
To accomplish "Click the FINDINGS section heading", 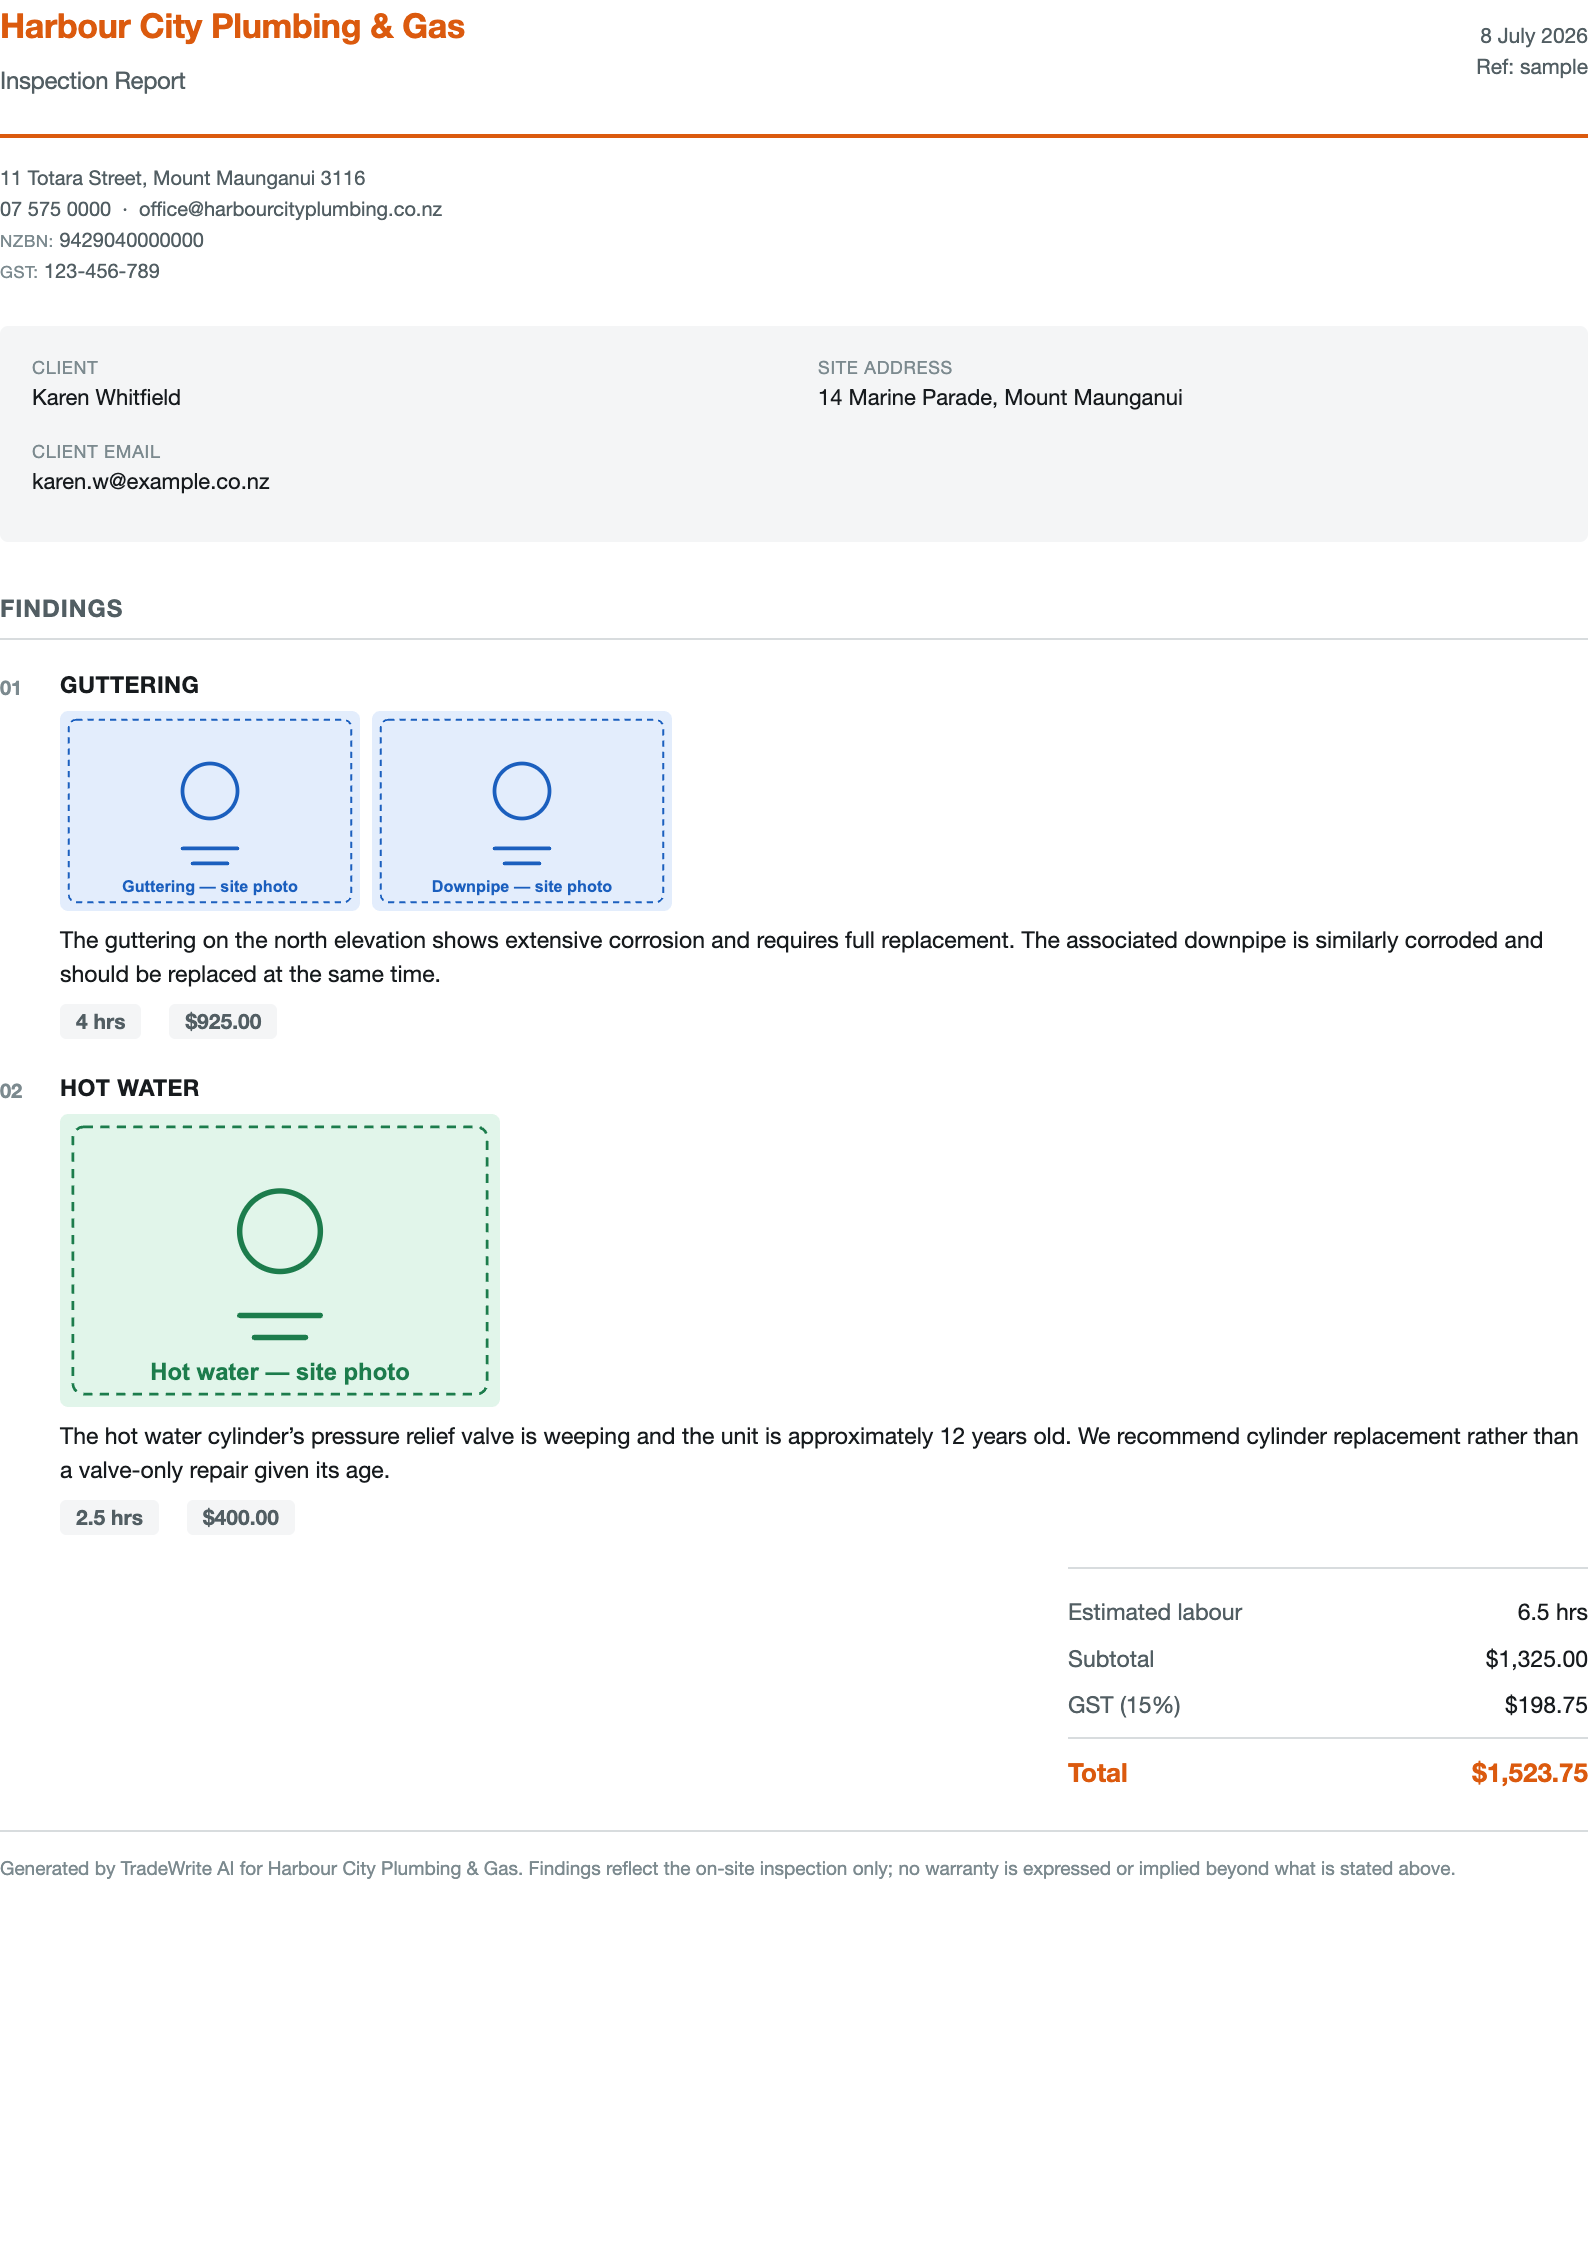I will 61,608.
